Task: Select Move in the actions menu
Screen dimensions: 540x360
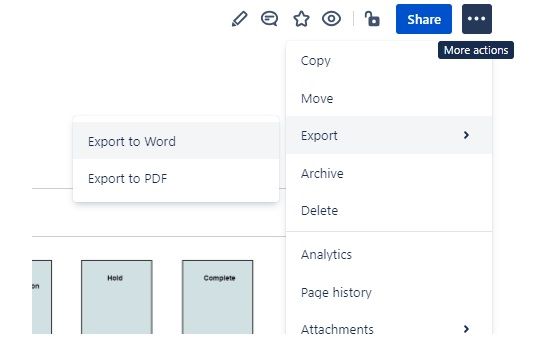Action: (x=389, y=99)
